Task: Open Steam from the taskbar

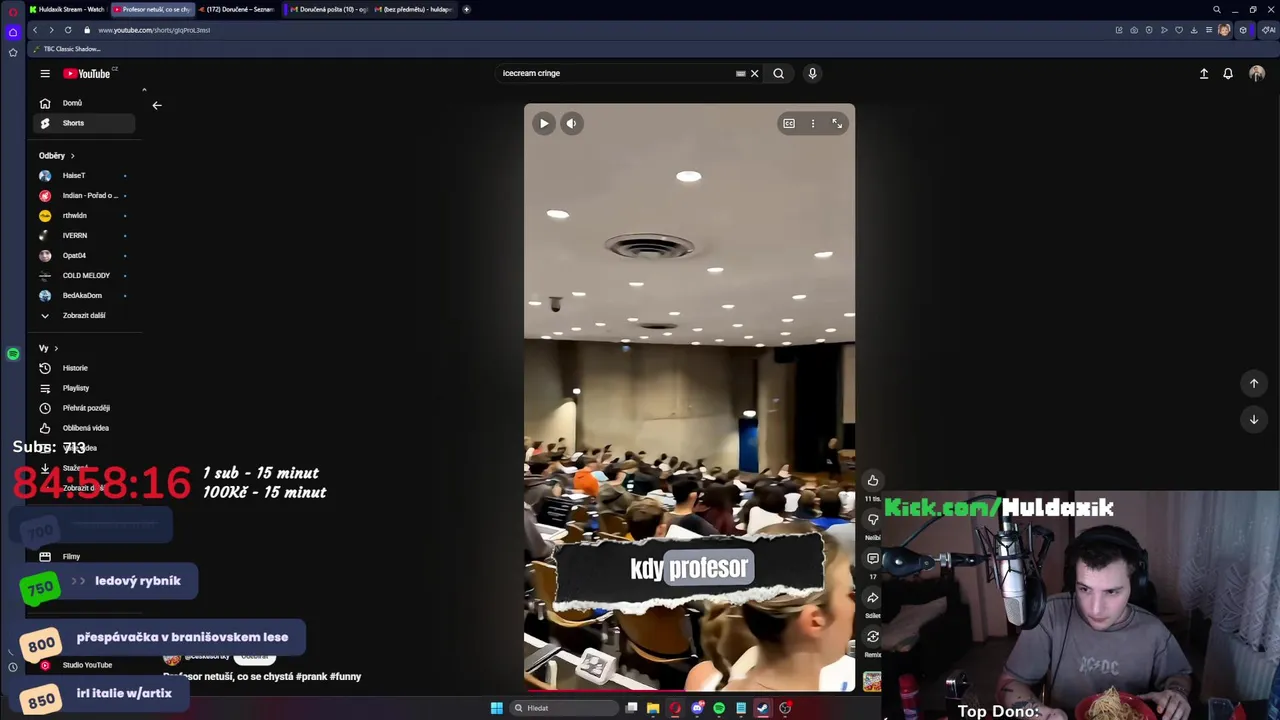Action: pos(762,708)
